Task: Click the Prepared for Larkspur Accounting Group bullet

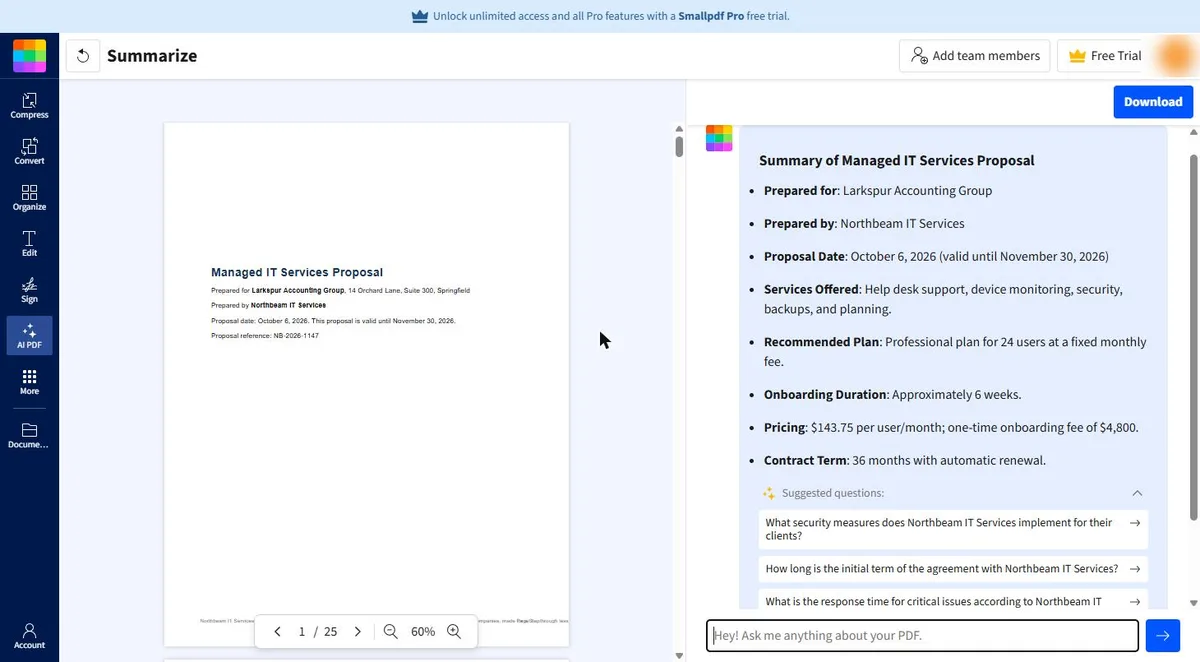Action: coord(878,190)
